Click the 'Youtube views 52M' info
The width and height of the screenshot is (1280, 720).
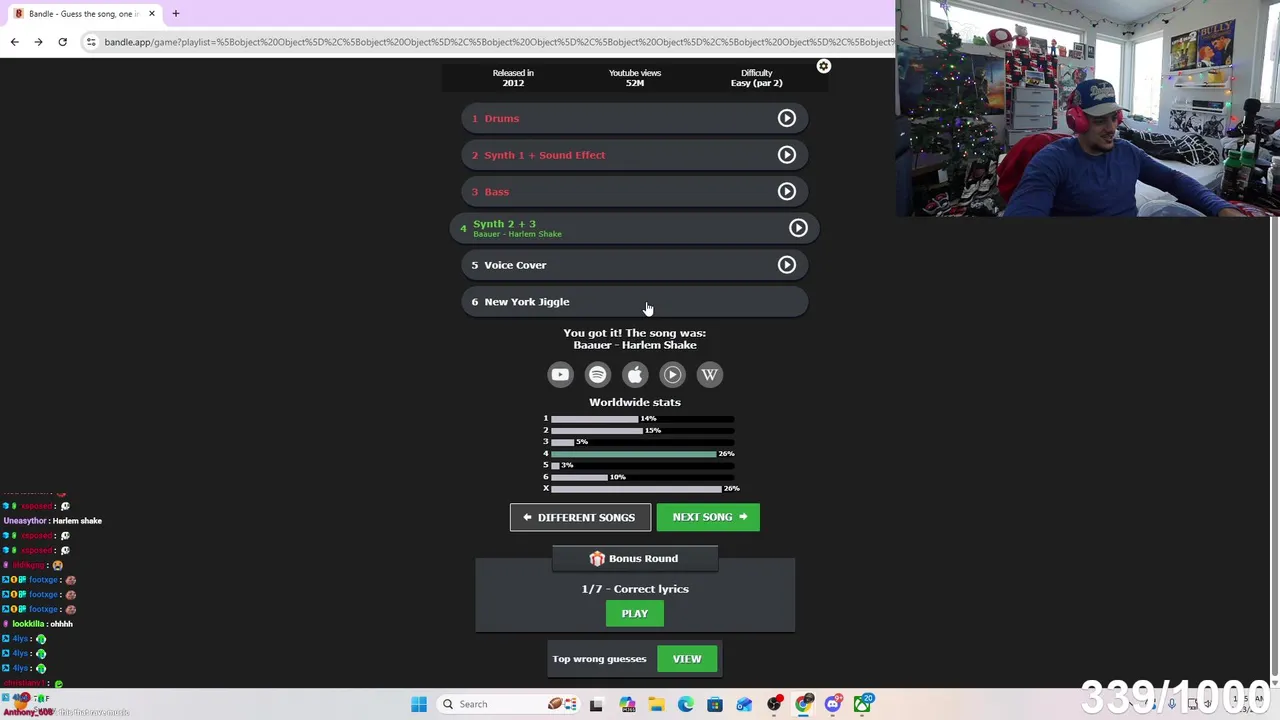point(635,78)
